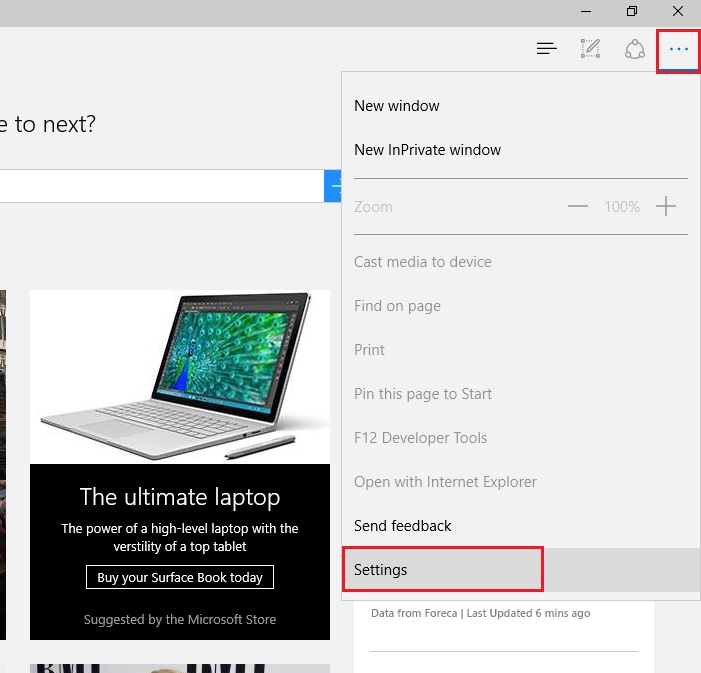Click Send feedback menu entry
This screenshot has width=701, height=673.
(x=521, y=526)
